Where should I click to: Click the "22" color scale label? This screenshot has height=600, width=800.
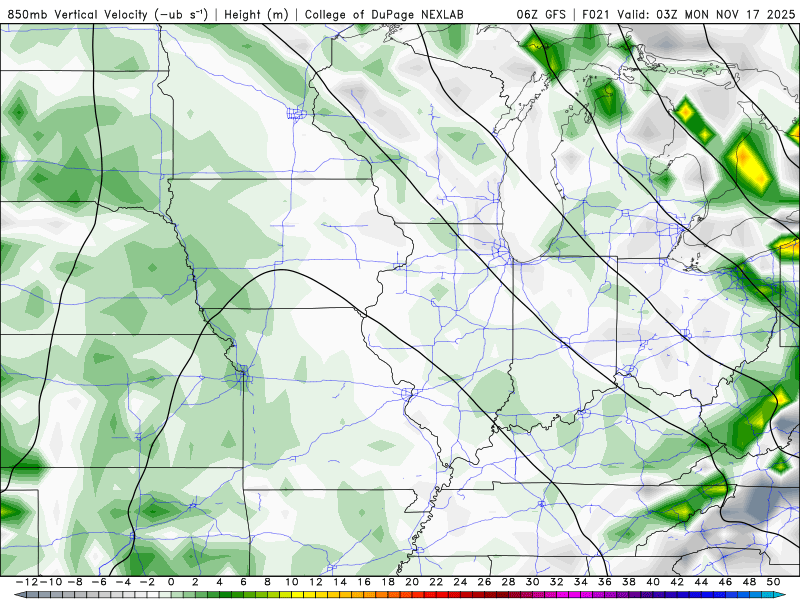(x=436, y=582)
